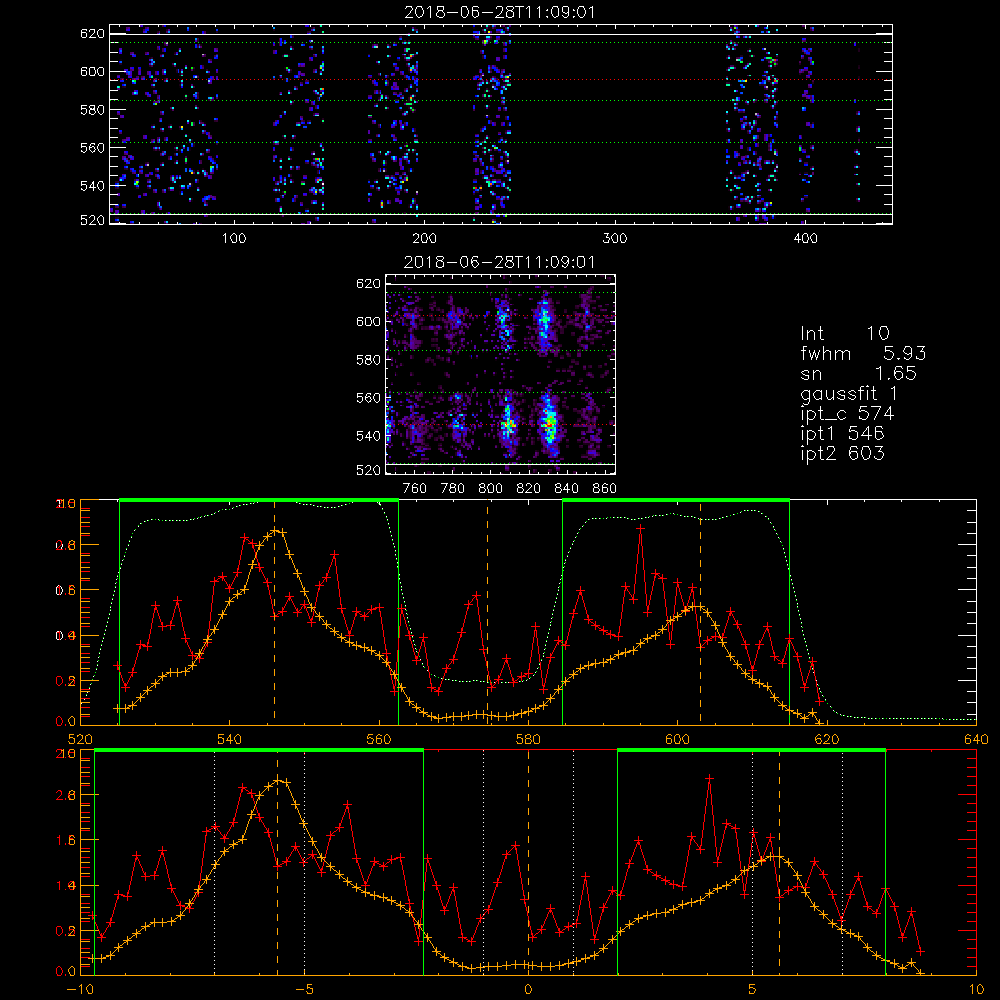This screenshot has height=1000, width=1000.
Task: Click y-axis label 540 on top wide plot
Action: [92, 186]
